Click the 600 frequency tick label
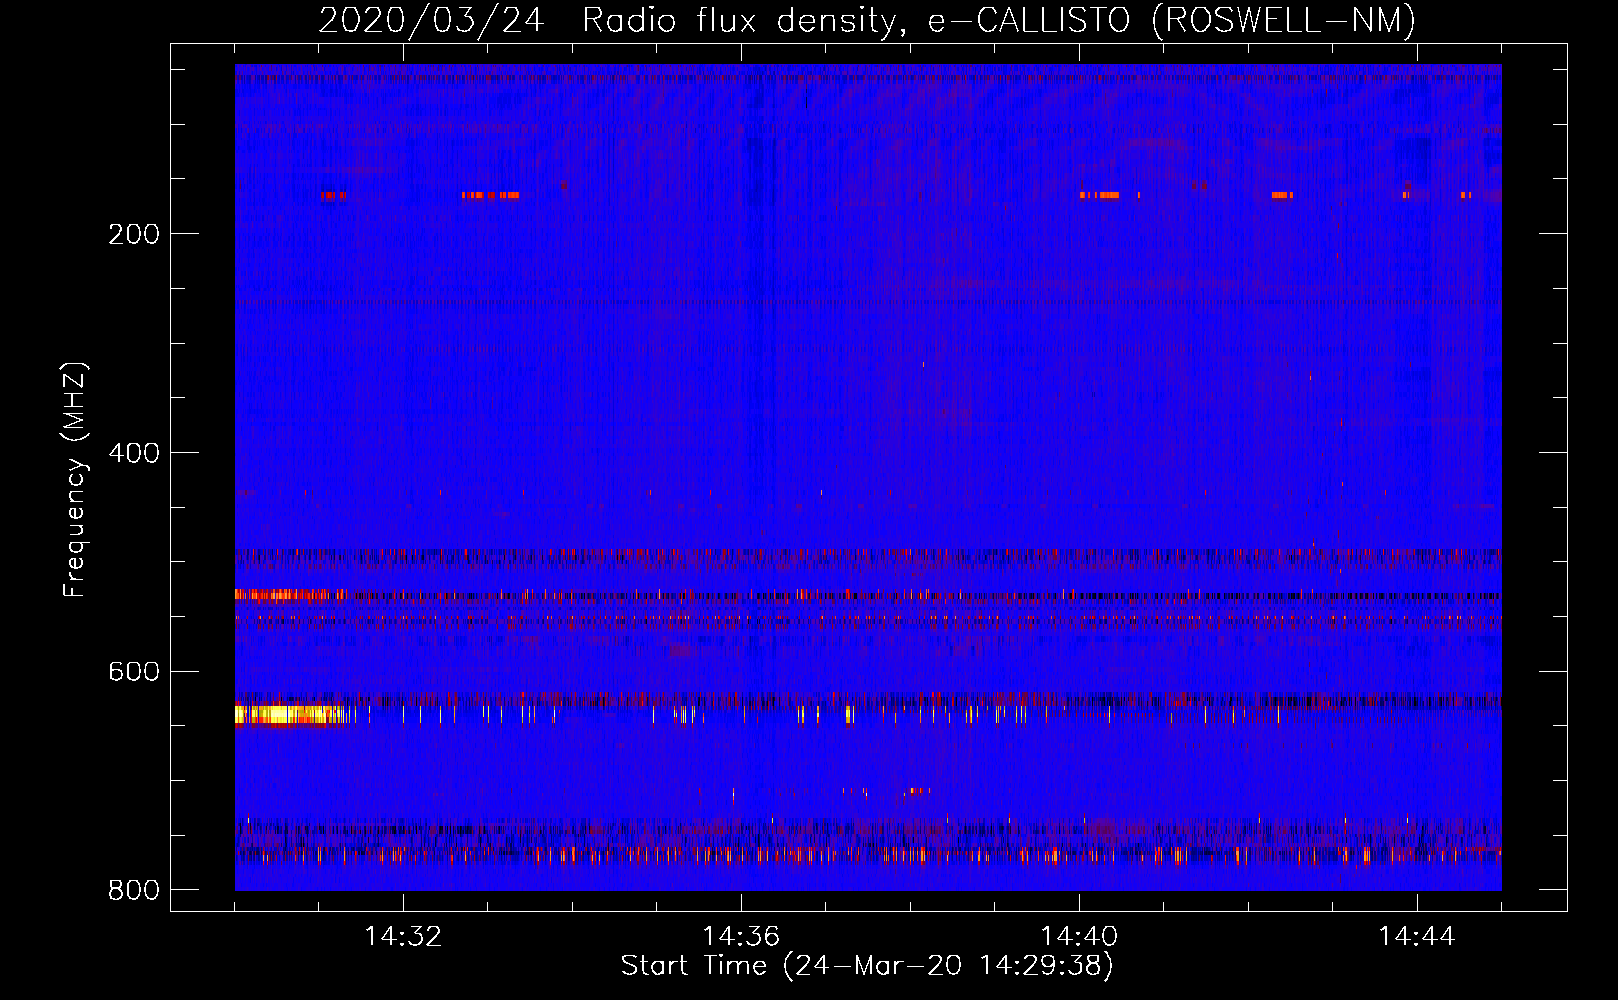 (134, 672)
